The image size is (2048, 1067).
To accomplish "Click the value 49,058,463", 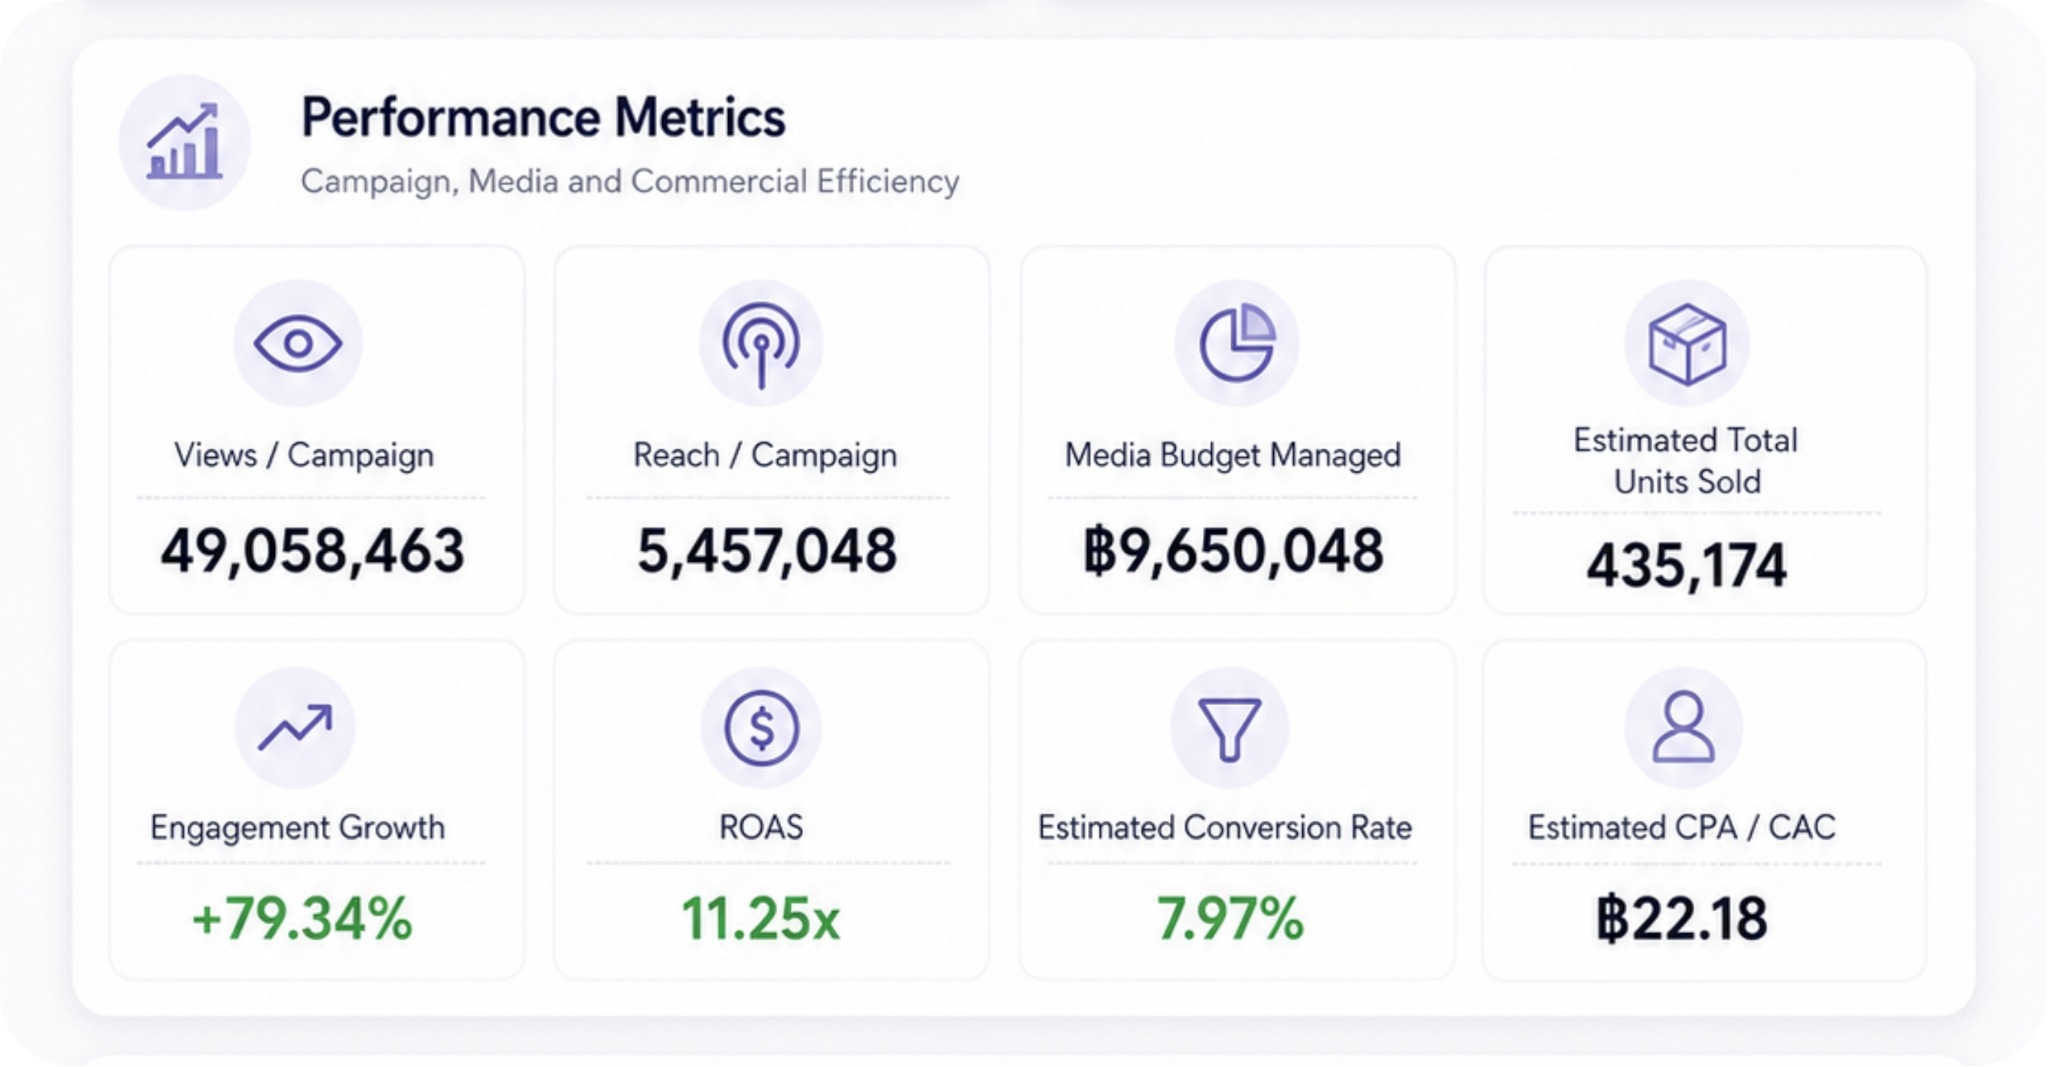I will tap(313, 551).
